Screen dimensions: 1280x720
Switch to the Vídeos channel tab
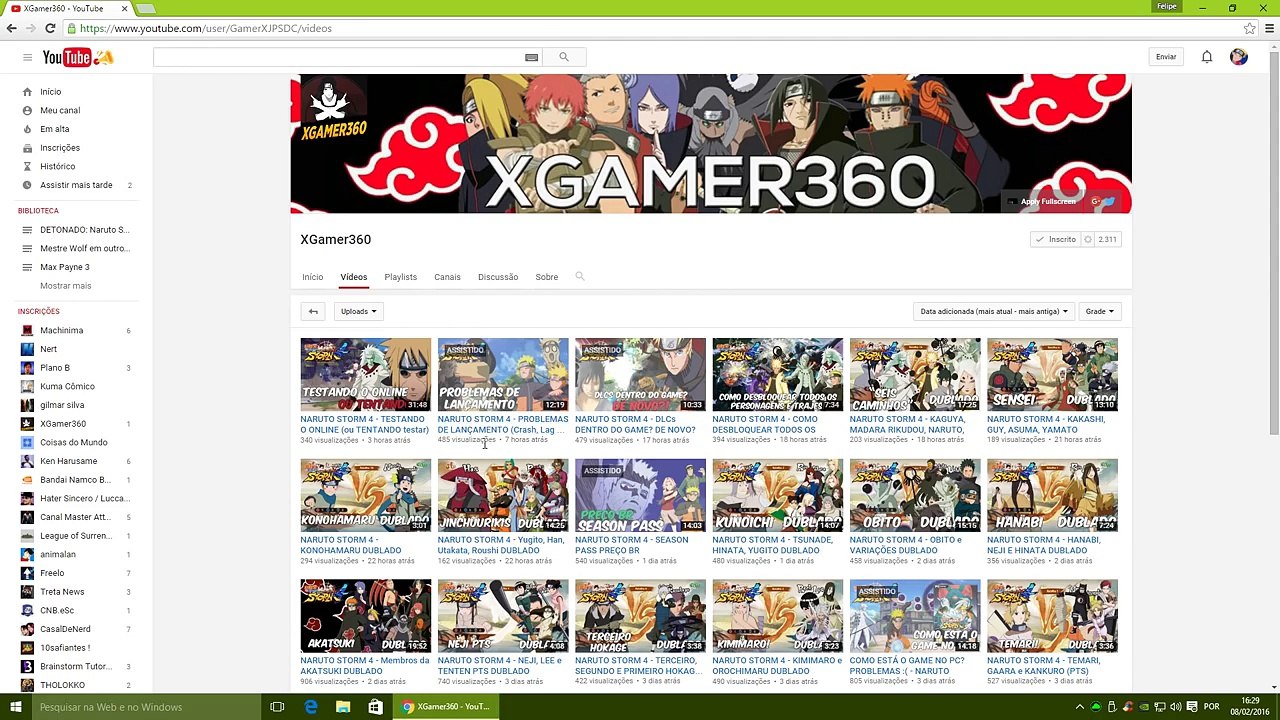(354, 277)
